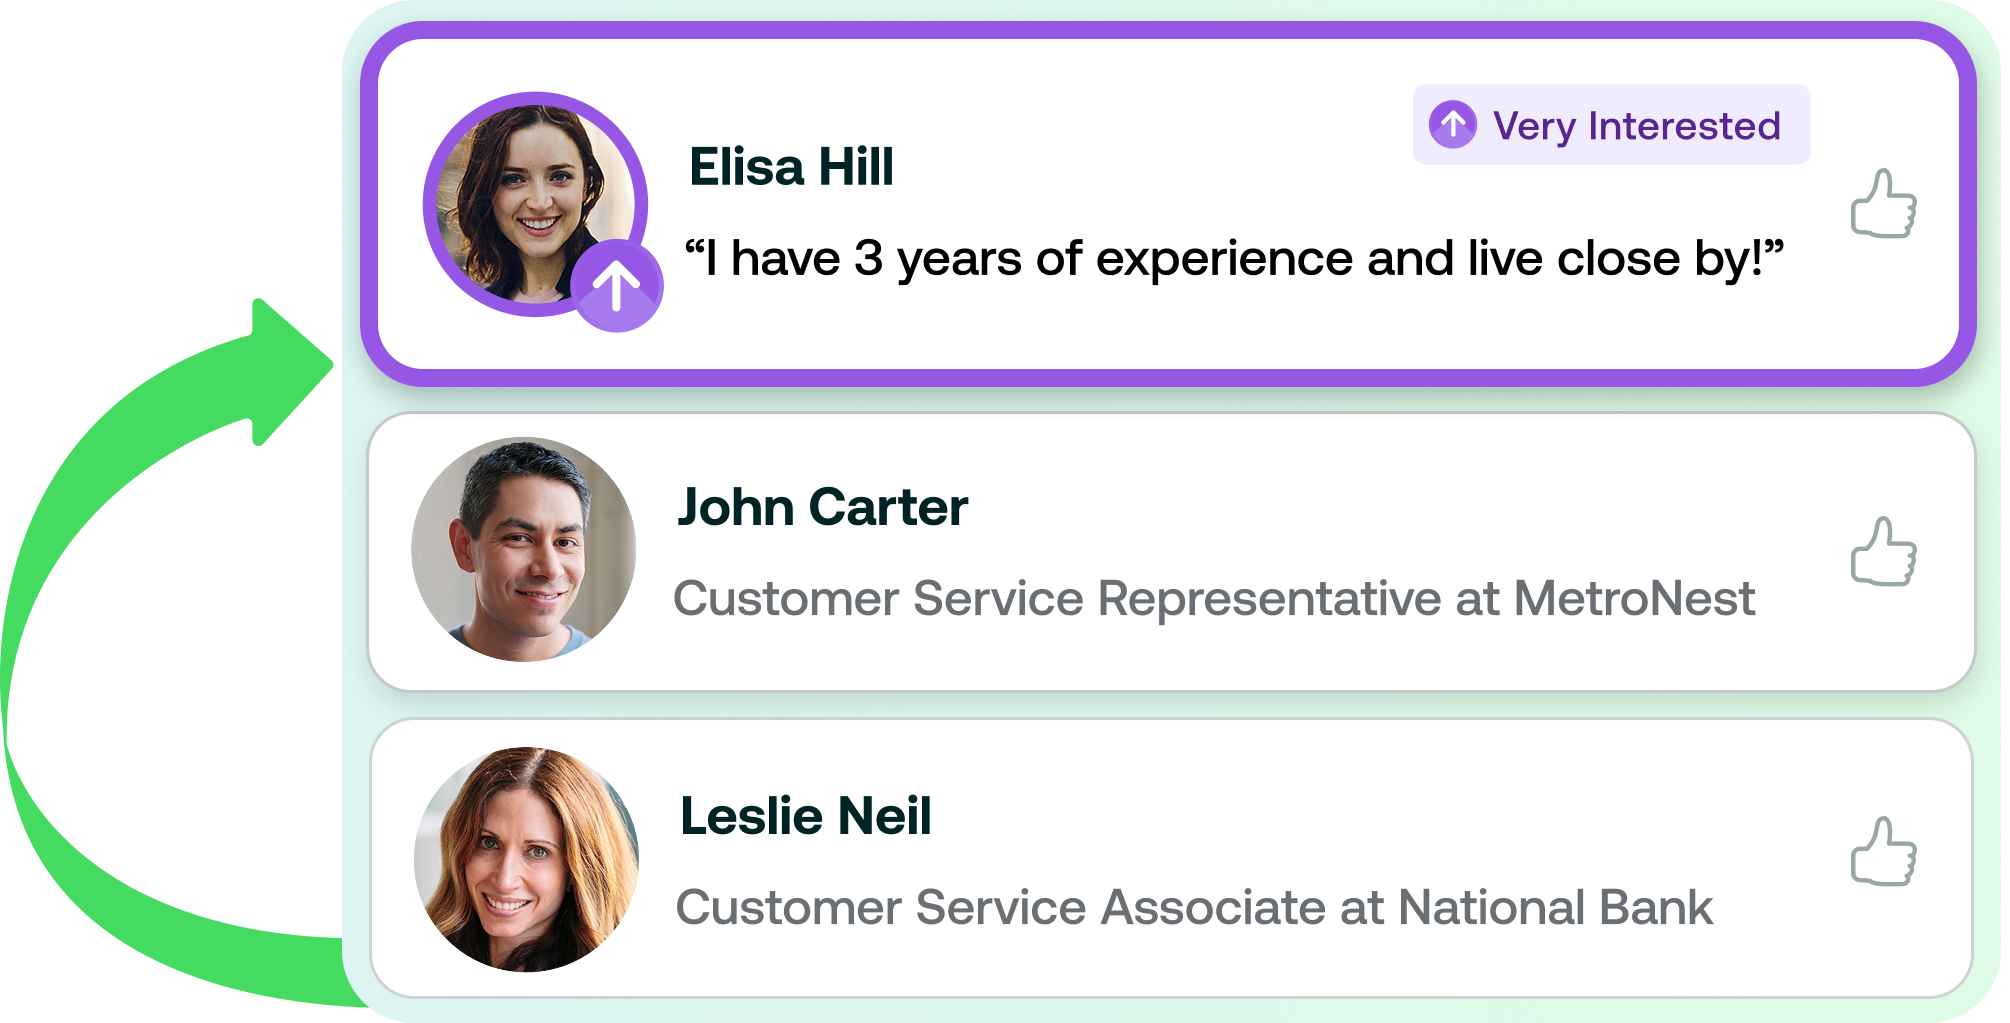
Task: Click the Elisa Hill name
Action: tap(791, 167)
